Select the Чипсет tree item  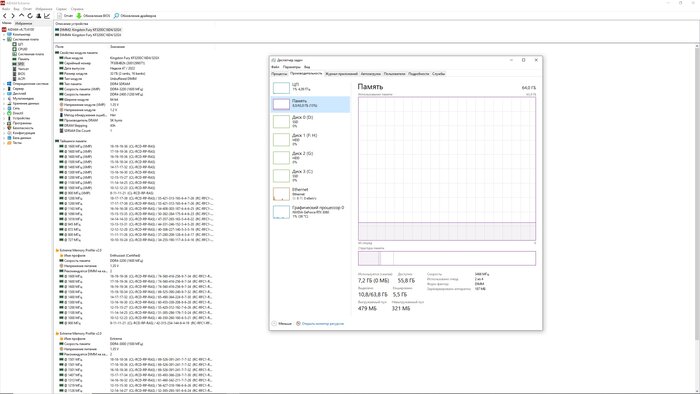point(21,69)
